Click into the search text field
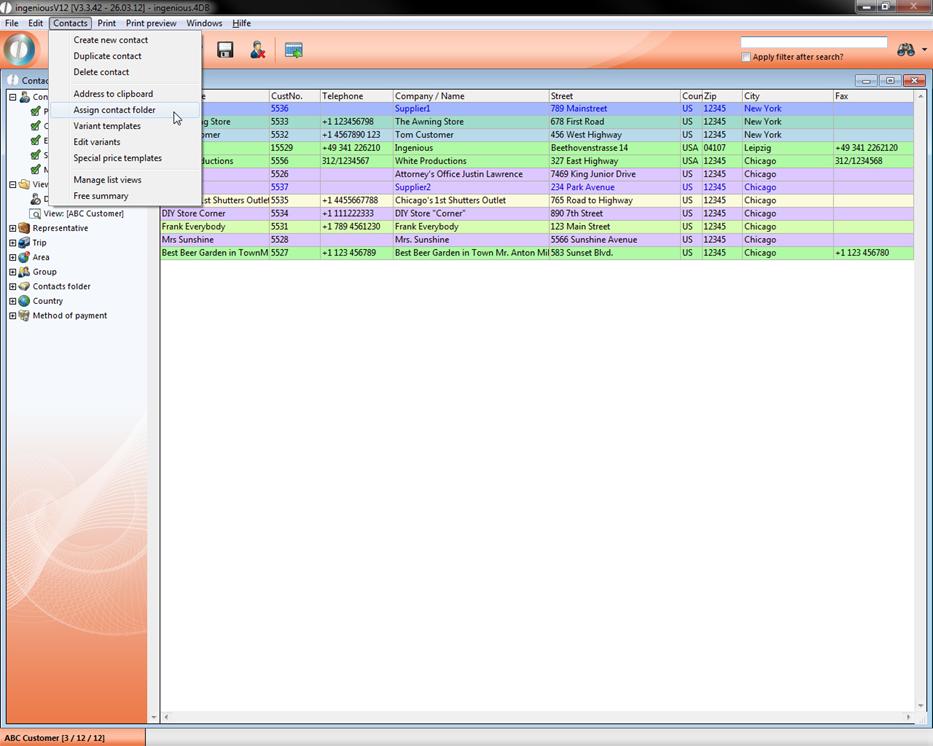 click(813, 42)
